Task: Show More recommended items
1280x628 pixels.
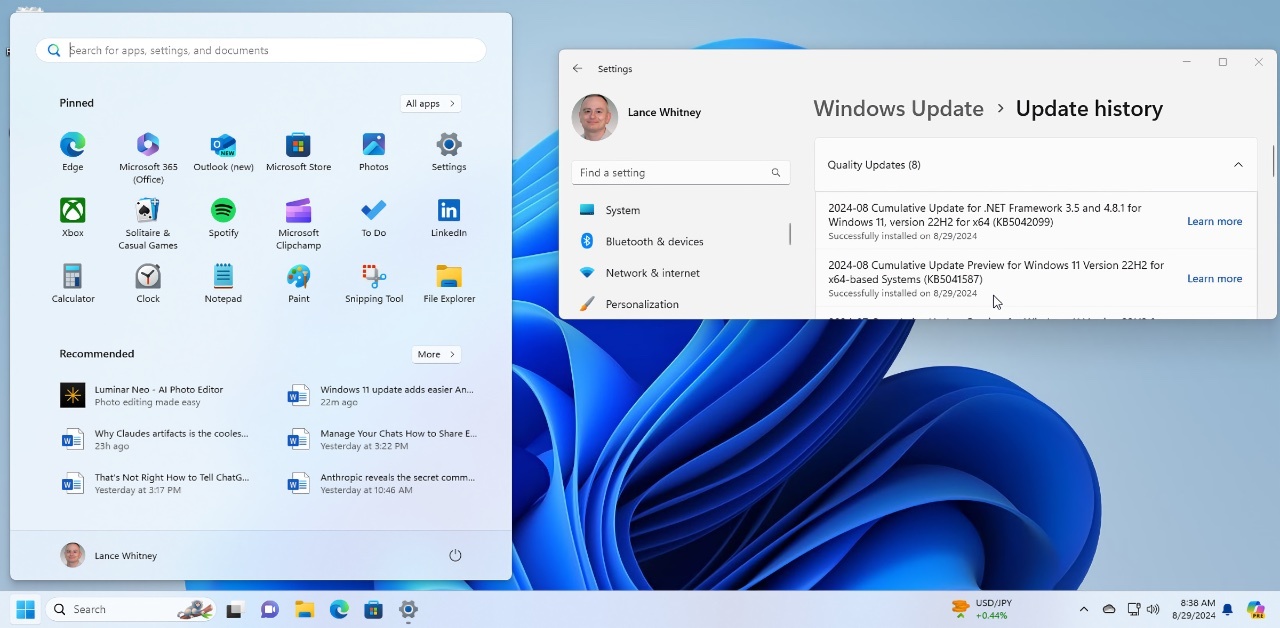Action: click(x=436, y=354)
